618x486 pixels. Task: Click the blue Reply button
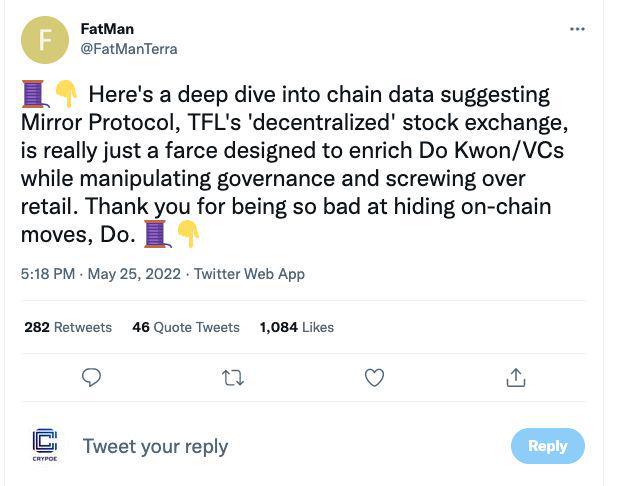click(547, 446)
